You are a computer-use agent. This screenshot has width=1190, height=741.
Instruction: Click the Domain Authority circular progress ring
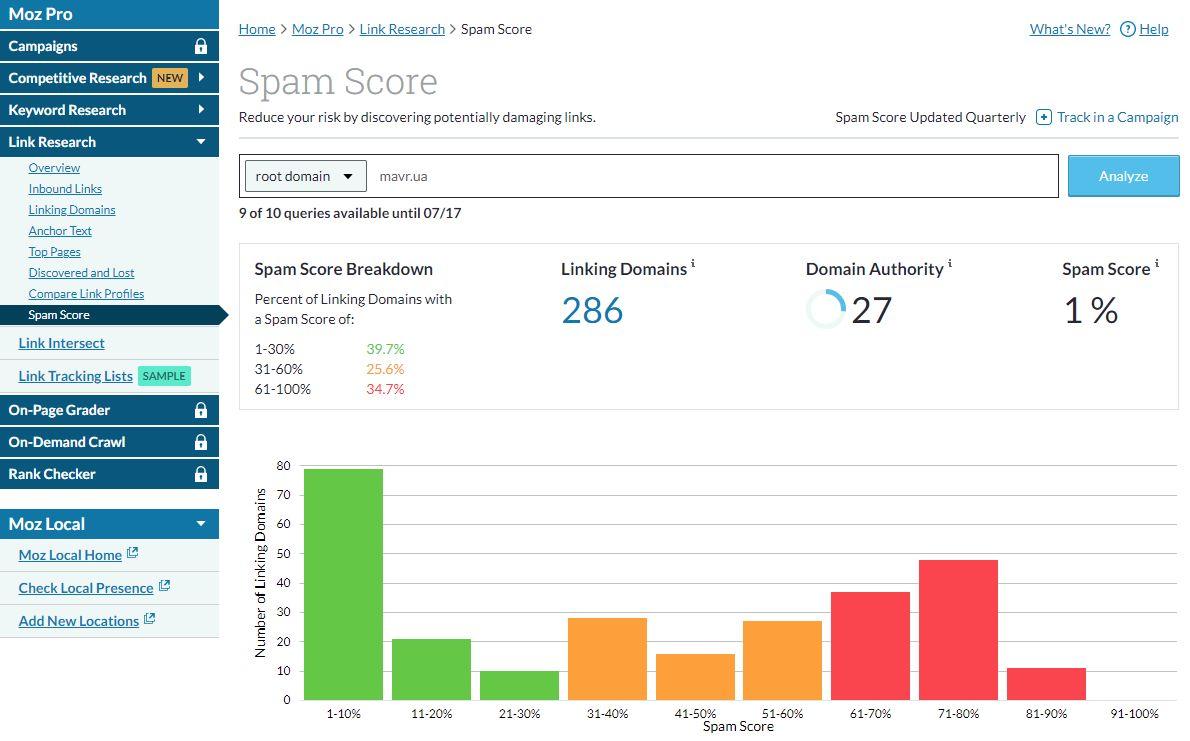[x=825, y=309]
